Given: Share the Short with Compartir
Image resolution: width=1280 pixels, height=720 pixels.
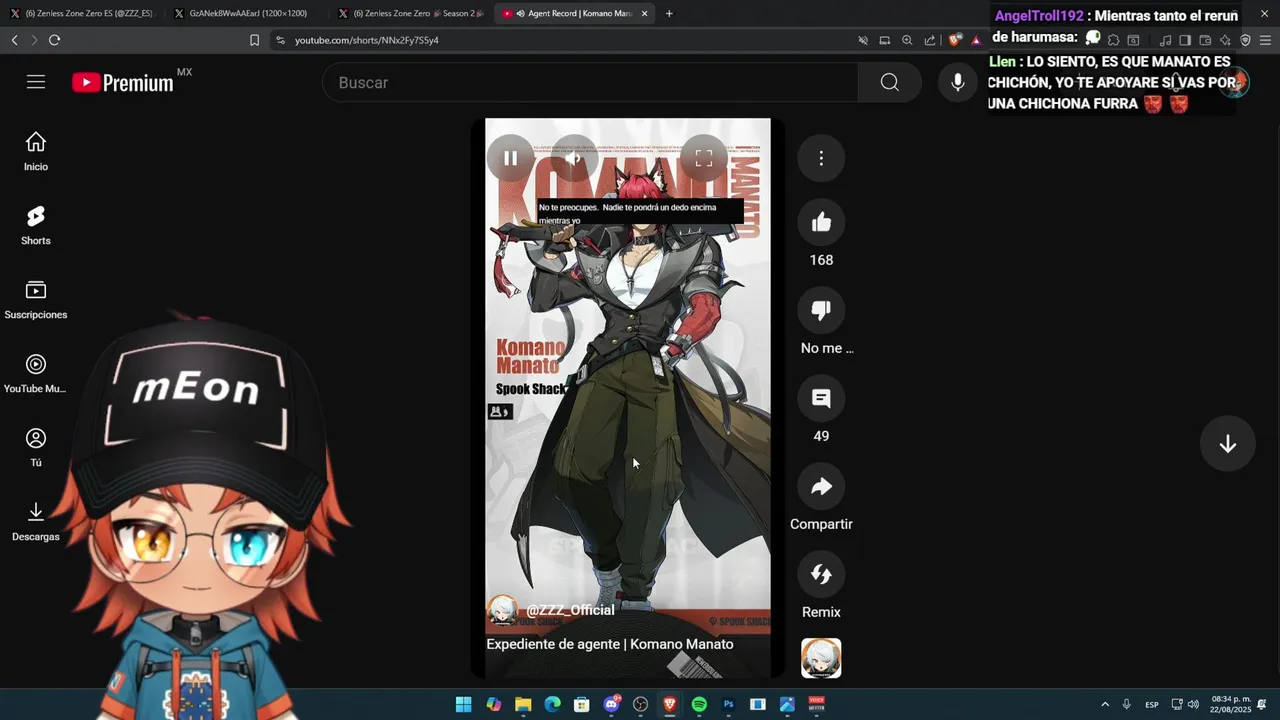Looking at the screenshot, I should [x=821, y=487].
